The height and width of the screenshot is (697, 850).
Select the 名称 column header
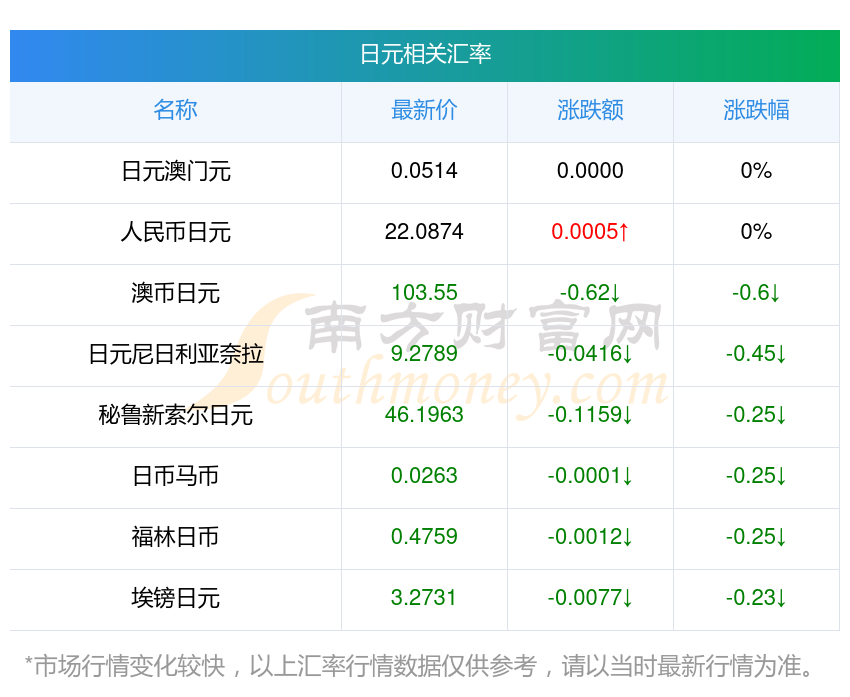175,110
